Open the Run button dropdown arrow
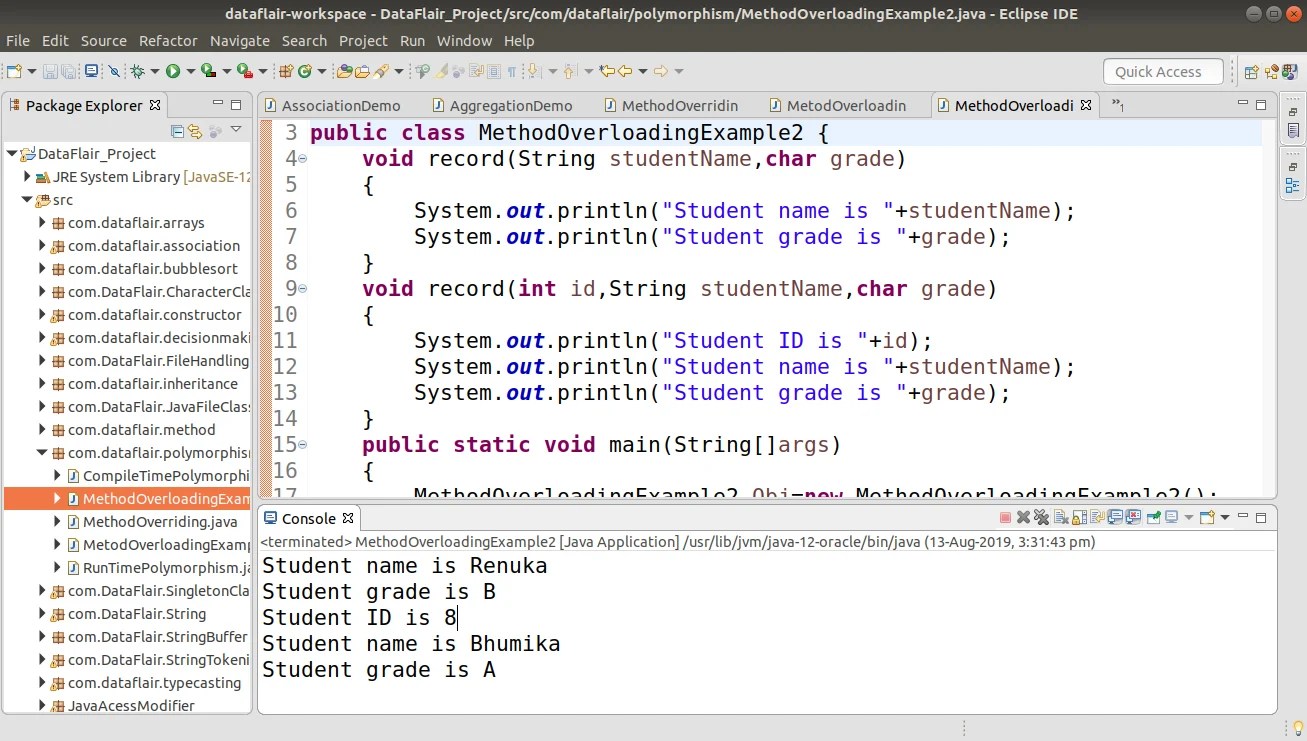 point(190,71)
